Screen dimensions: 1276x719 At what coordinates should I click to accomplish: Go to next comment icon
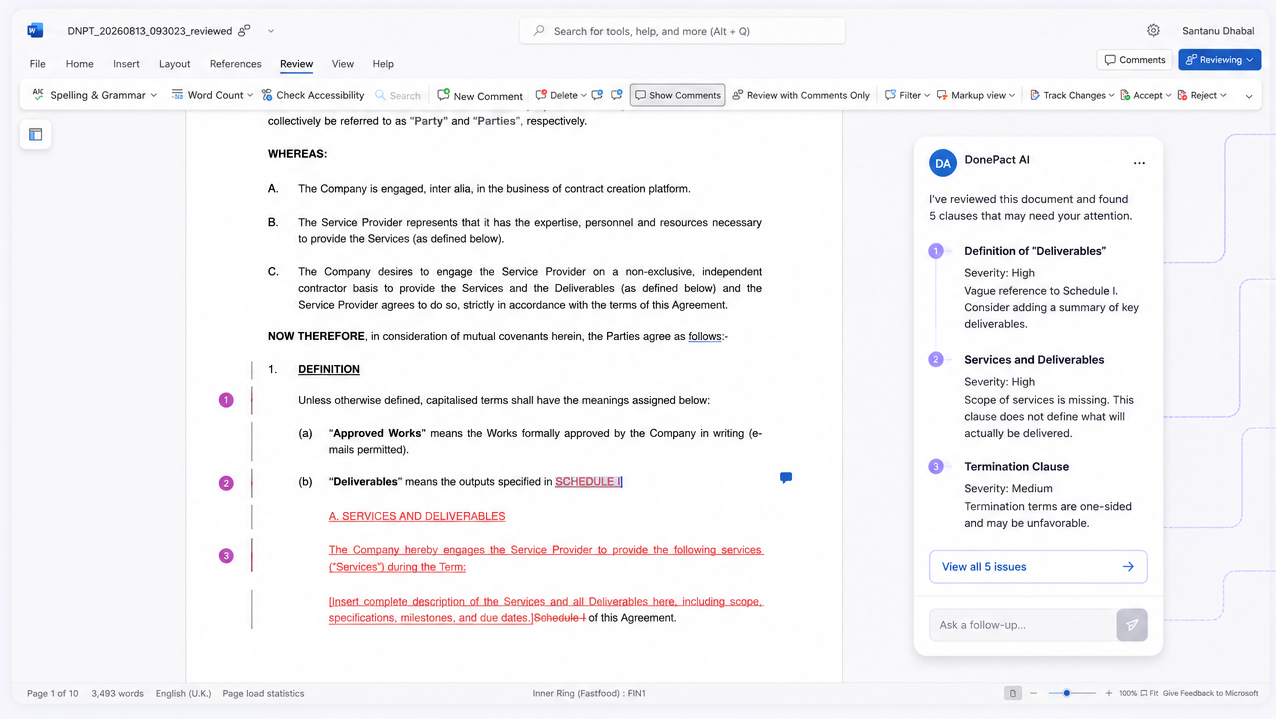(617, 95)
